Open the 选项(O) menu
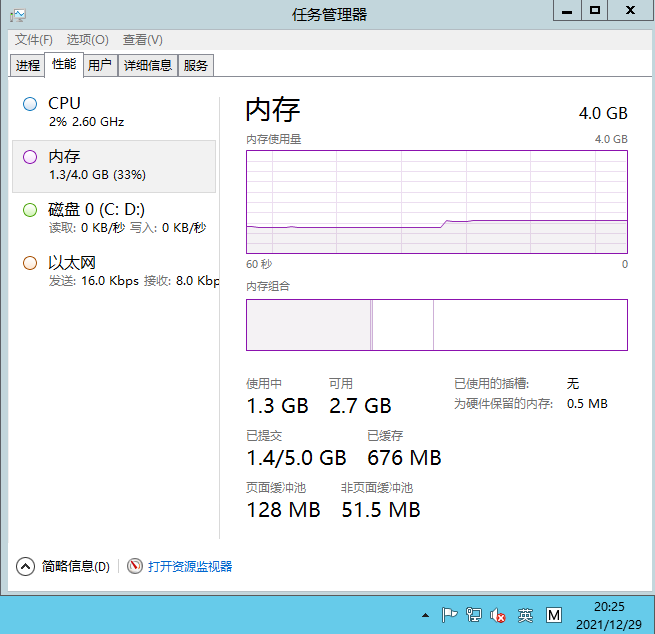 87,40
